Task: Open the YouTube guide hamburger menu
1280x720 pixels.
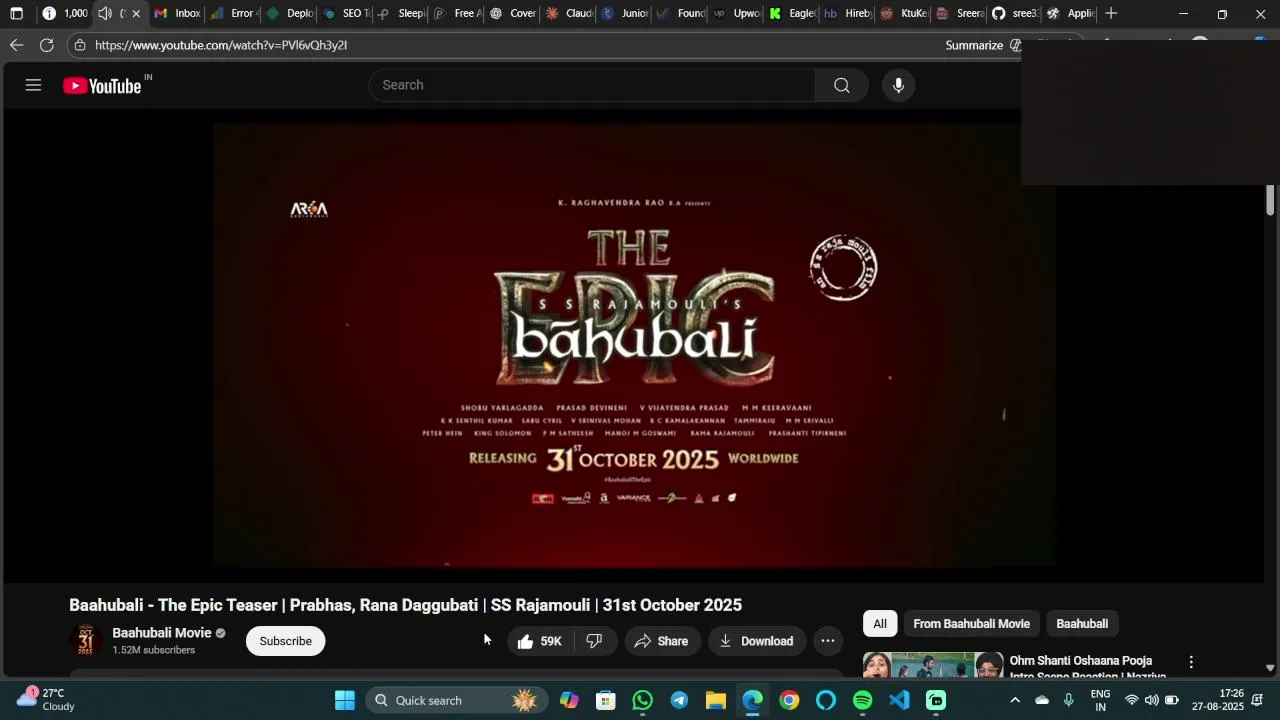Action: pos(33,85)
